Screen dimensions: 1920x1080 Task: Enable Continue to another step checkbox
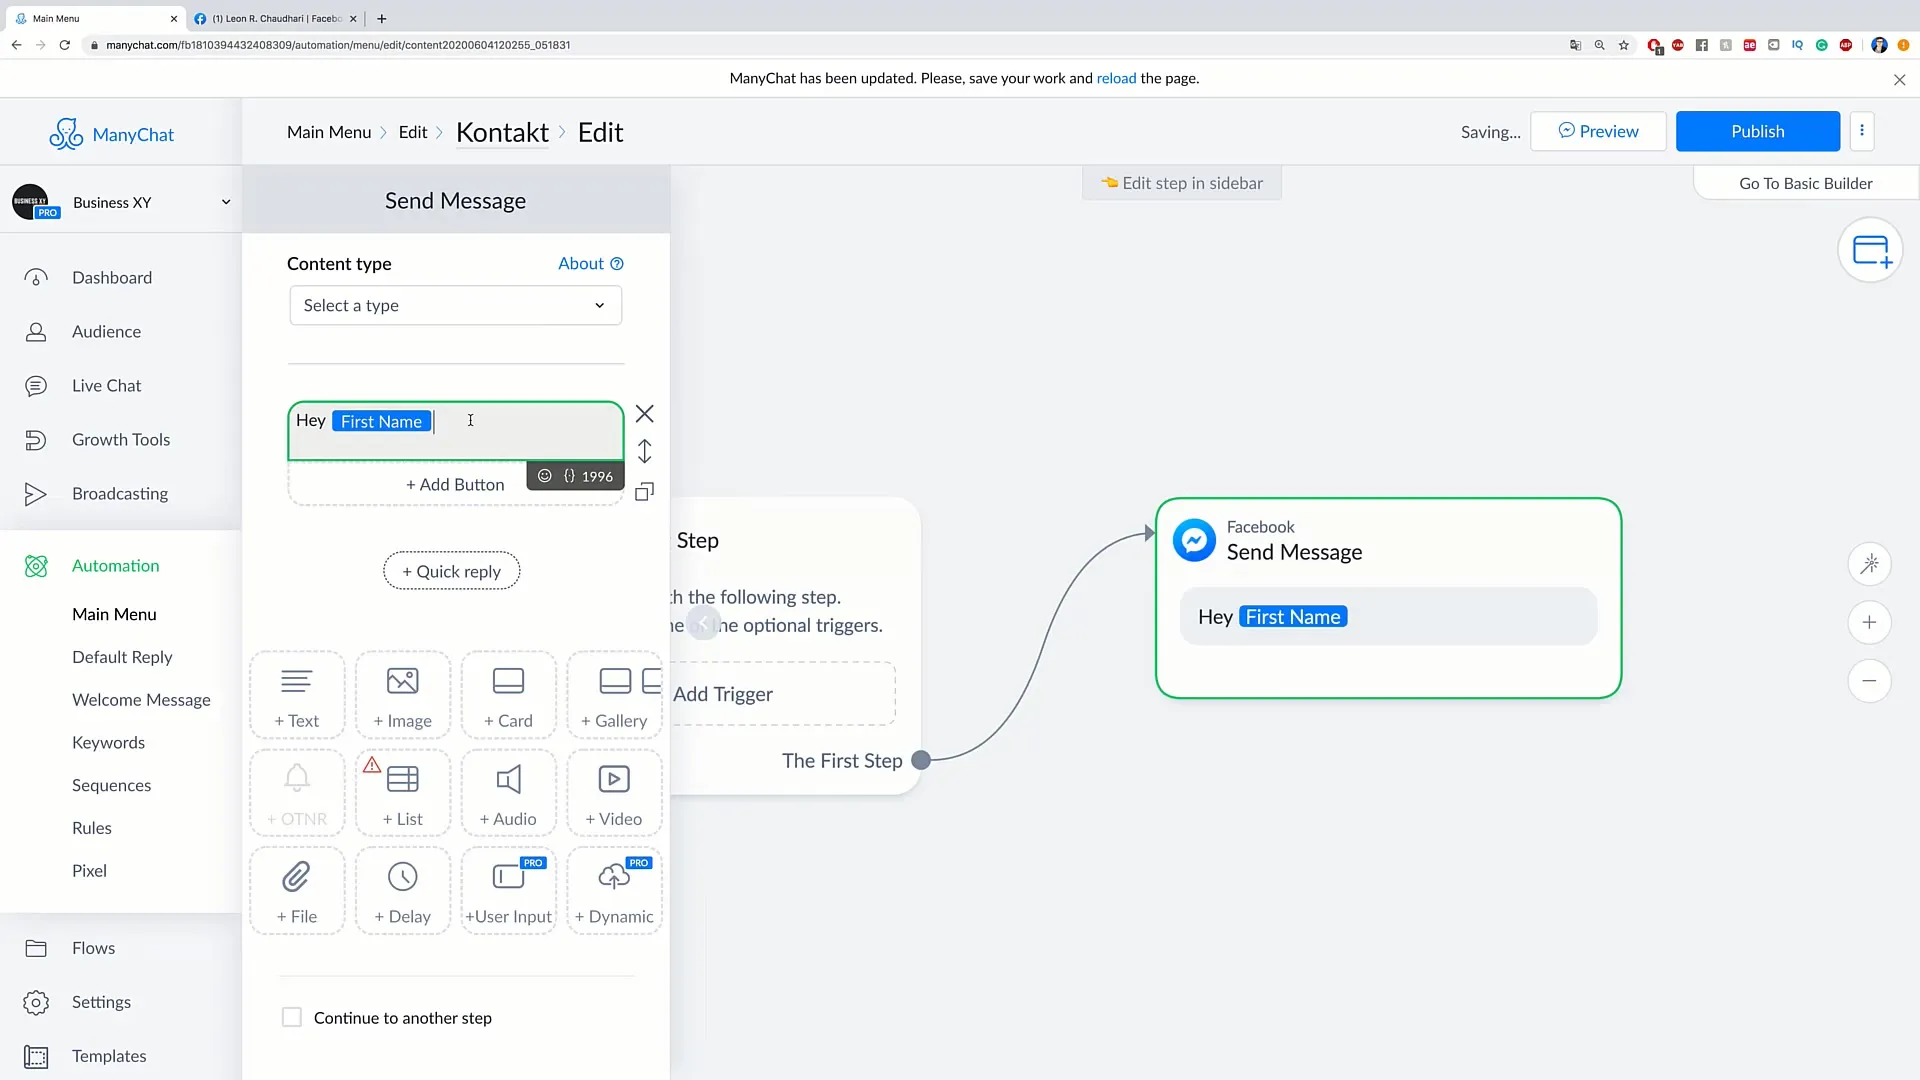pyautogui.click(x=291, y=1017)
